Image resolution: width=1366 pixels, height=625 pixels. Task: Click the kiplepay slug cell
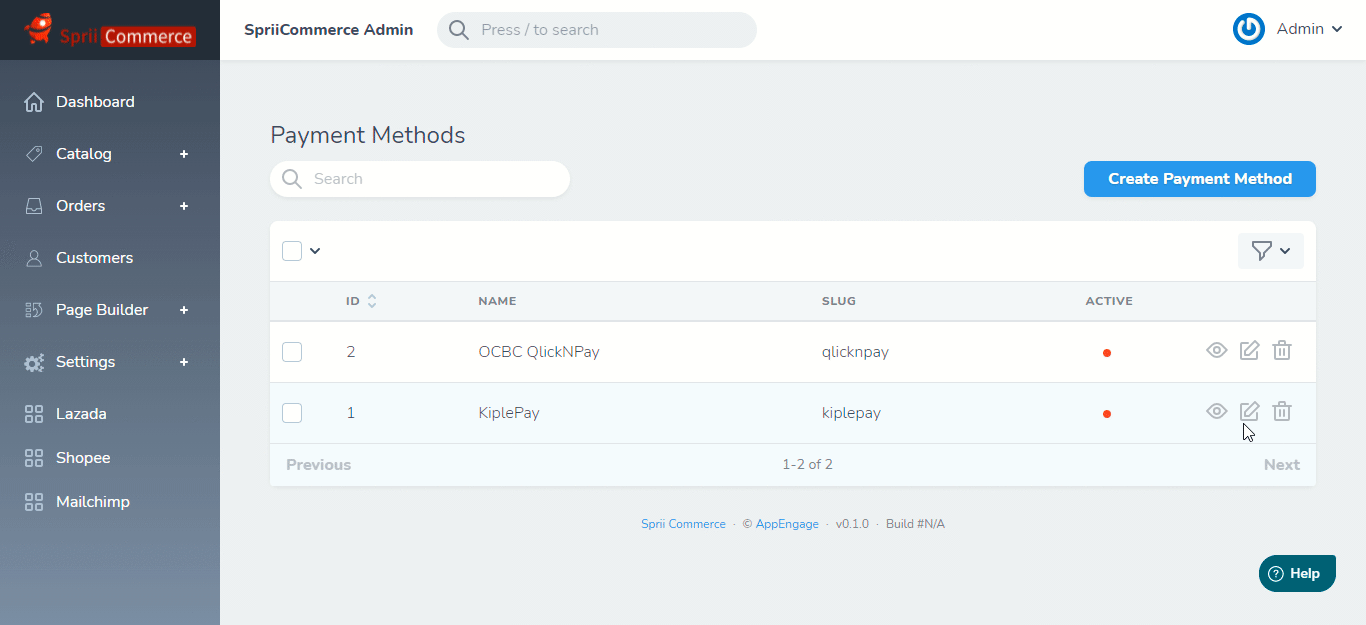click(851, 413)
